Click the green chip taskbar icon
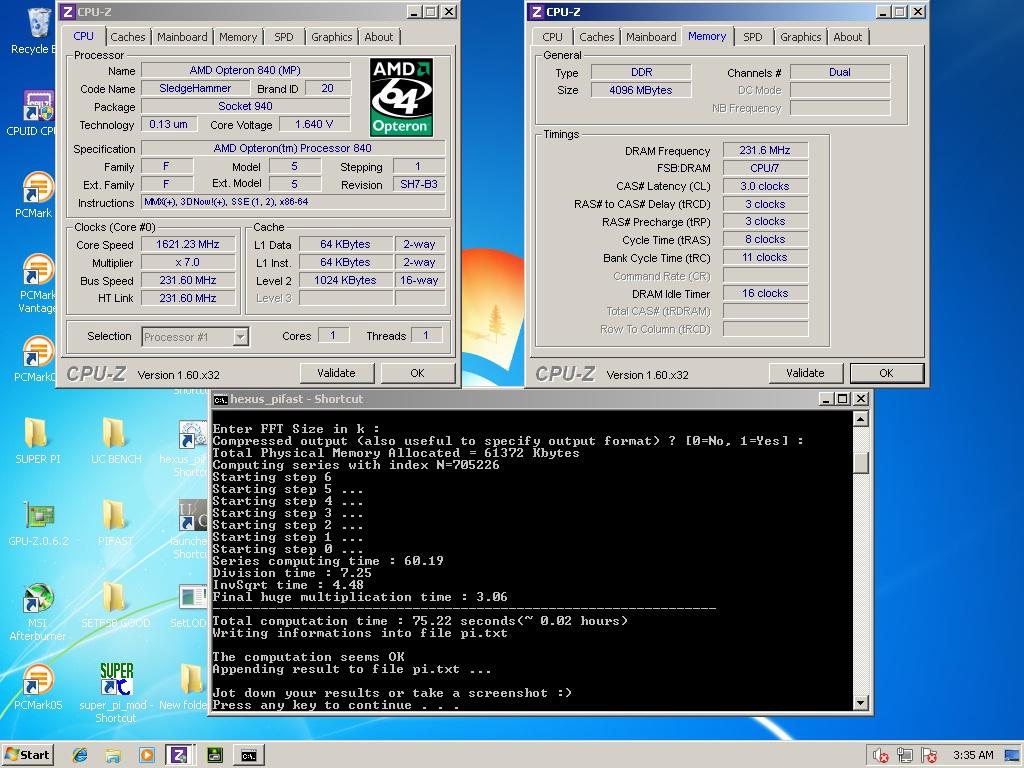This screenshot has width=1024, height=768. pyautogui.click(x=214, y=756)
